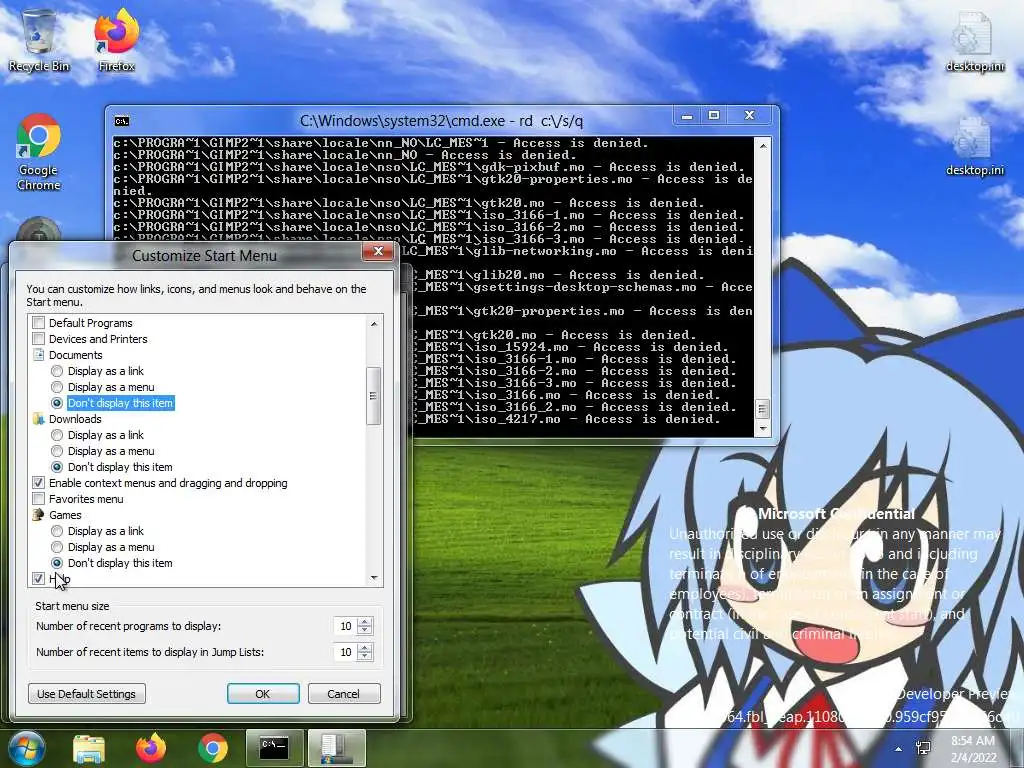This screenshot has height=768, width=1024.
Task: Select Documents 'Don't display this item'
Action: click(57, 403)
